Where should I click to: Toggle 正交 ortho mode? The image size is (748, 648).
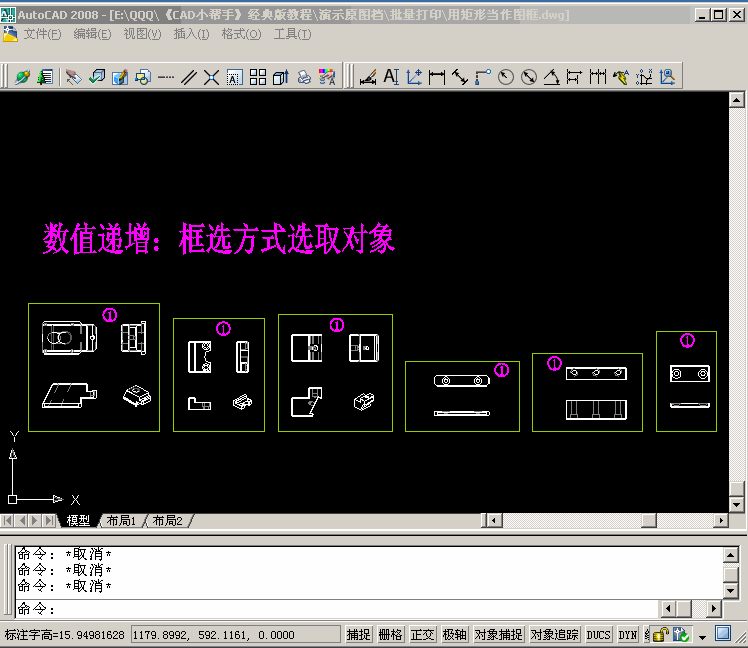422,635
